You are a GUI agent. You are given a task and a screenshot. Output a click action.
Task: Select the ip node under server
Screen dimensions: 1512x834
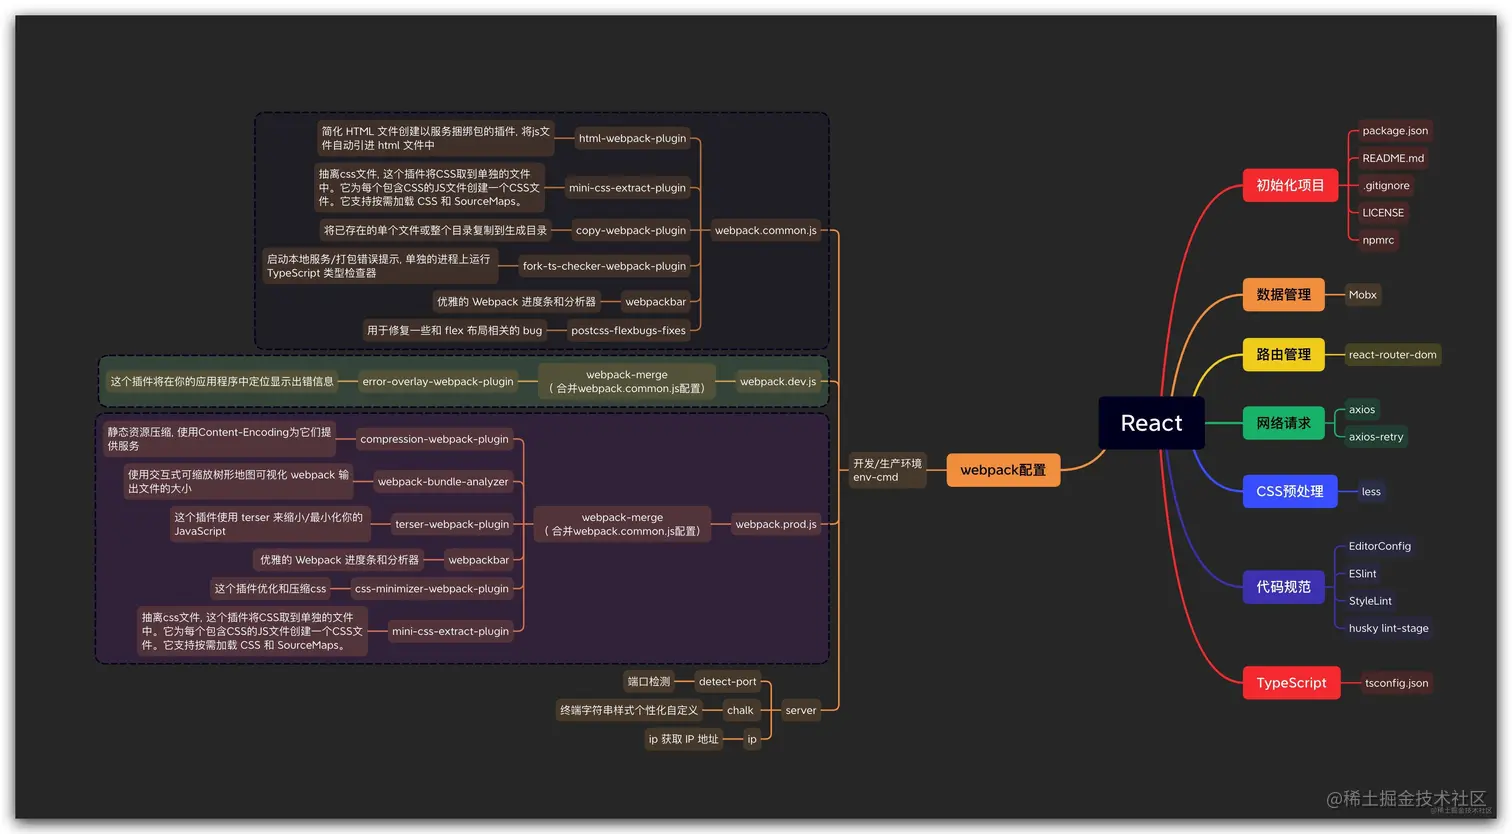752,739
